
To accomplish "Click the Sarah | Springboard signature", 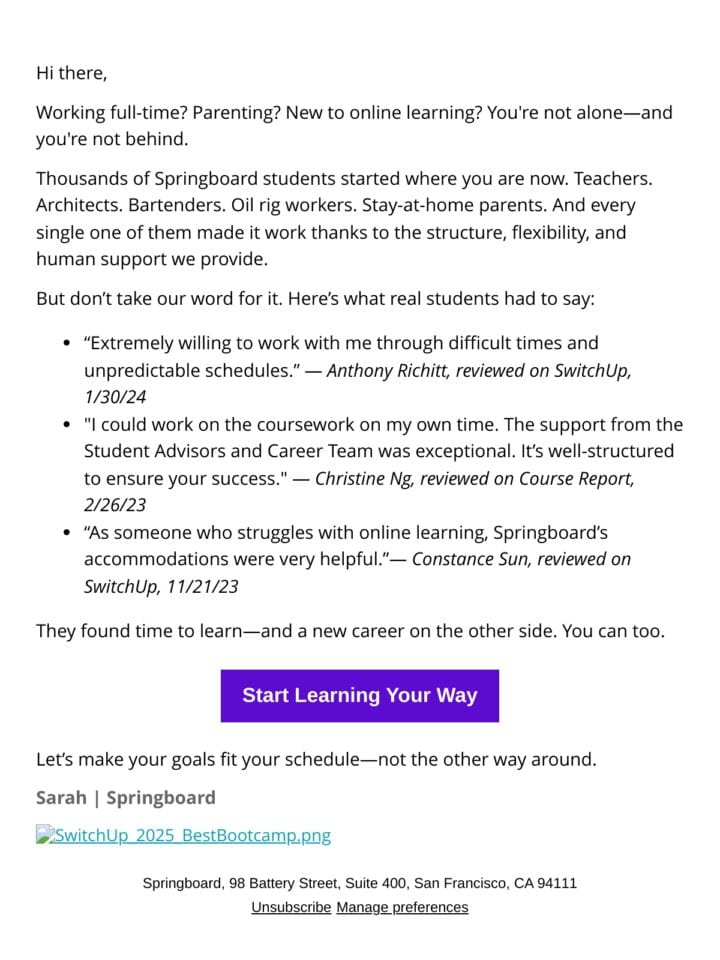I will point(126,798).
